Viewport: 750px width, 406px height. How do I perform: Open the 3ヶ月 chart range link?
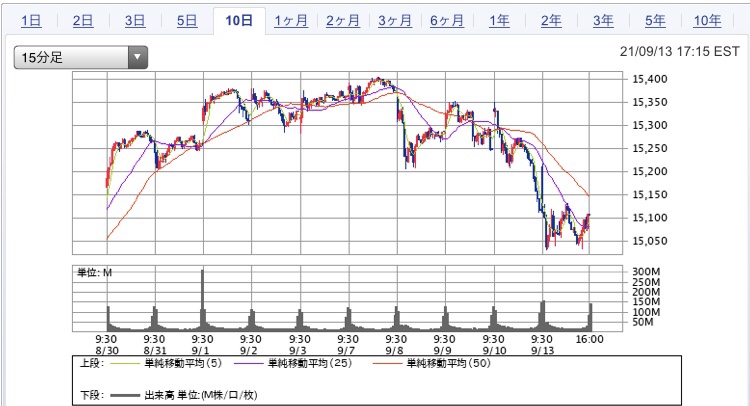pos(395,21)
